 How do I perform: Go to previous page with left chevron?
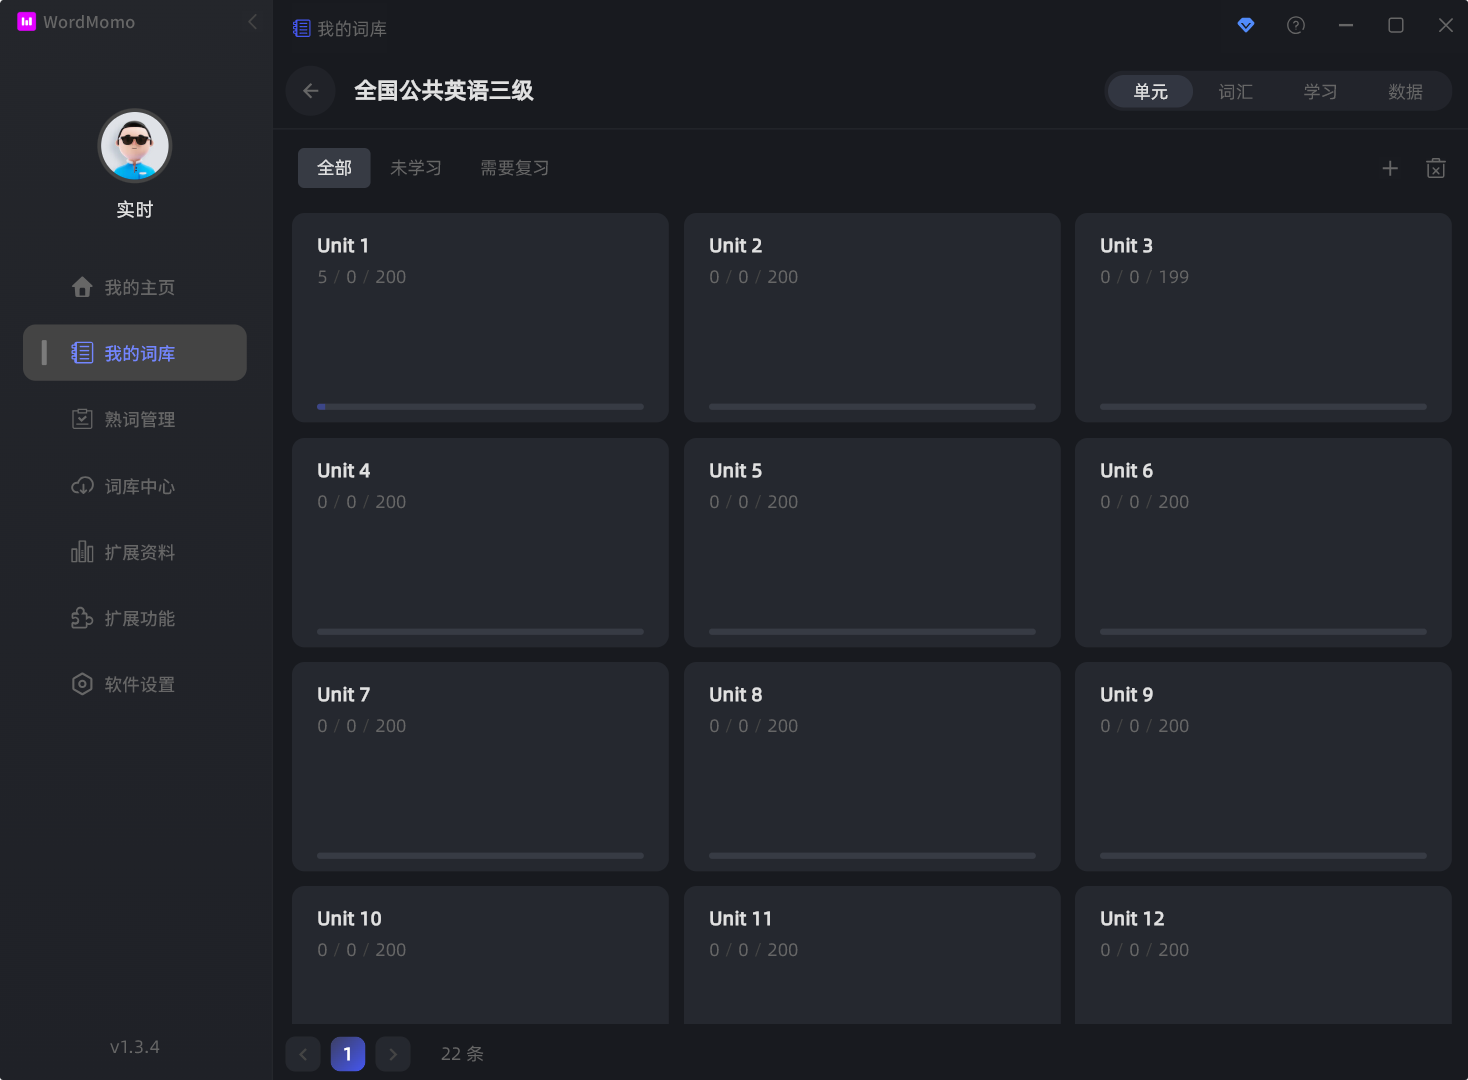pos(303,1054)
